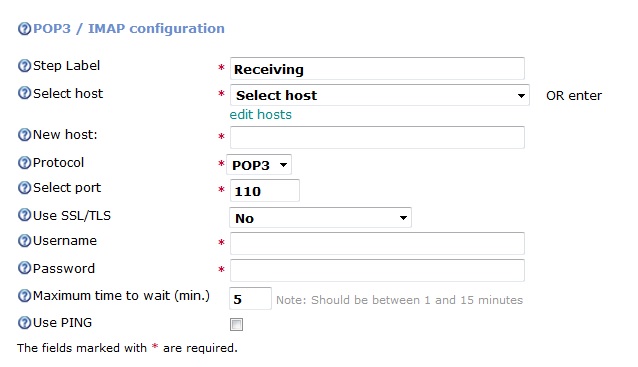Open help icon beside Select port
This screenshot has height=367, width=638.
(x=24, y=188)
